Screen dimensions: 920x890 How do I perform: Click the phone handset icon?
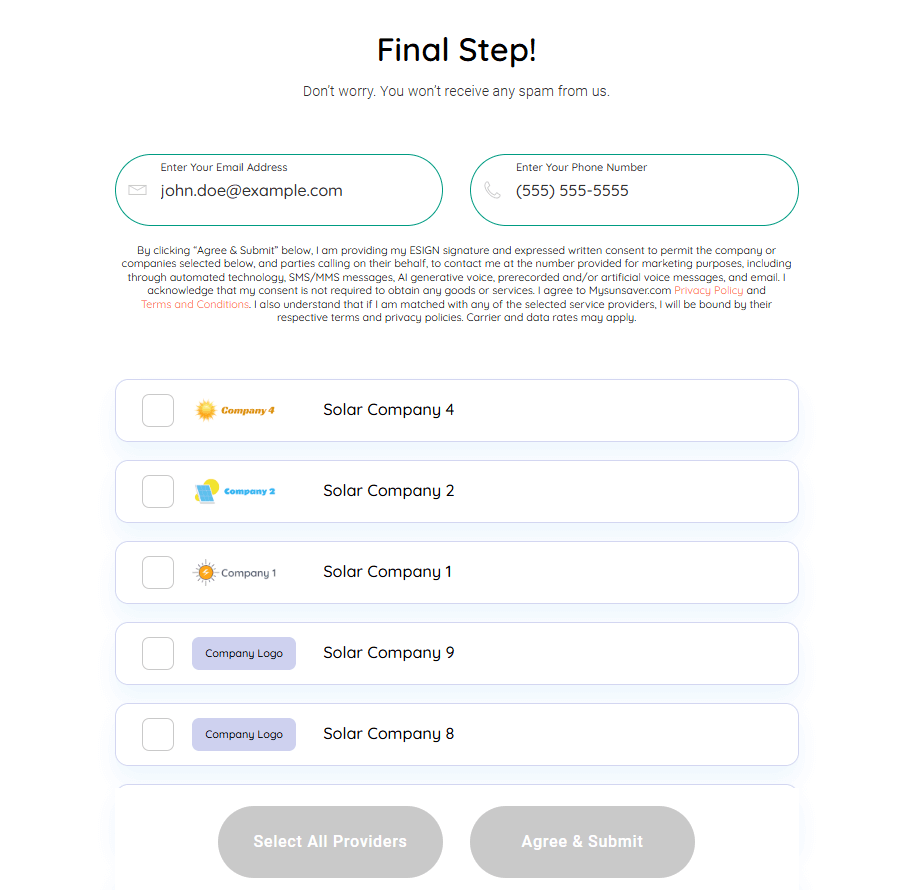492,190
